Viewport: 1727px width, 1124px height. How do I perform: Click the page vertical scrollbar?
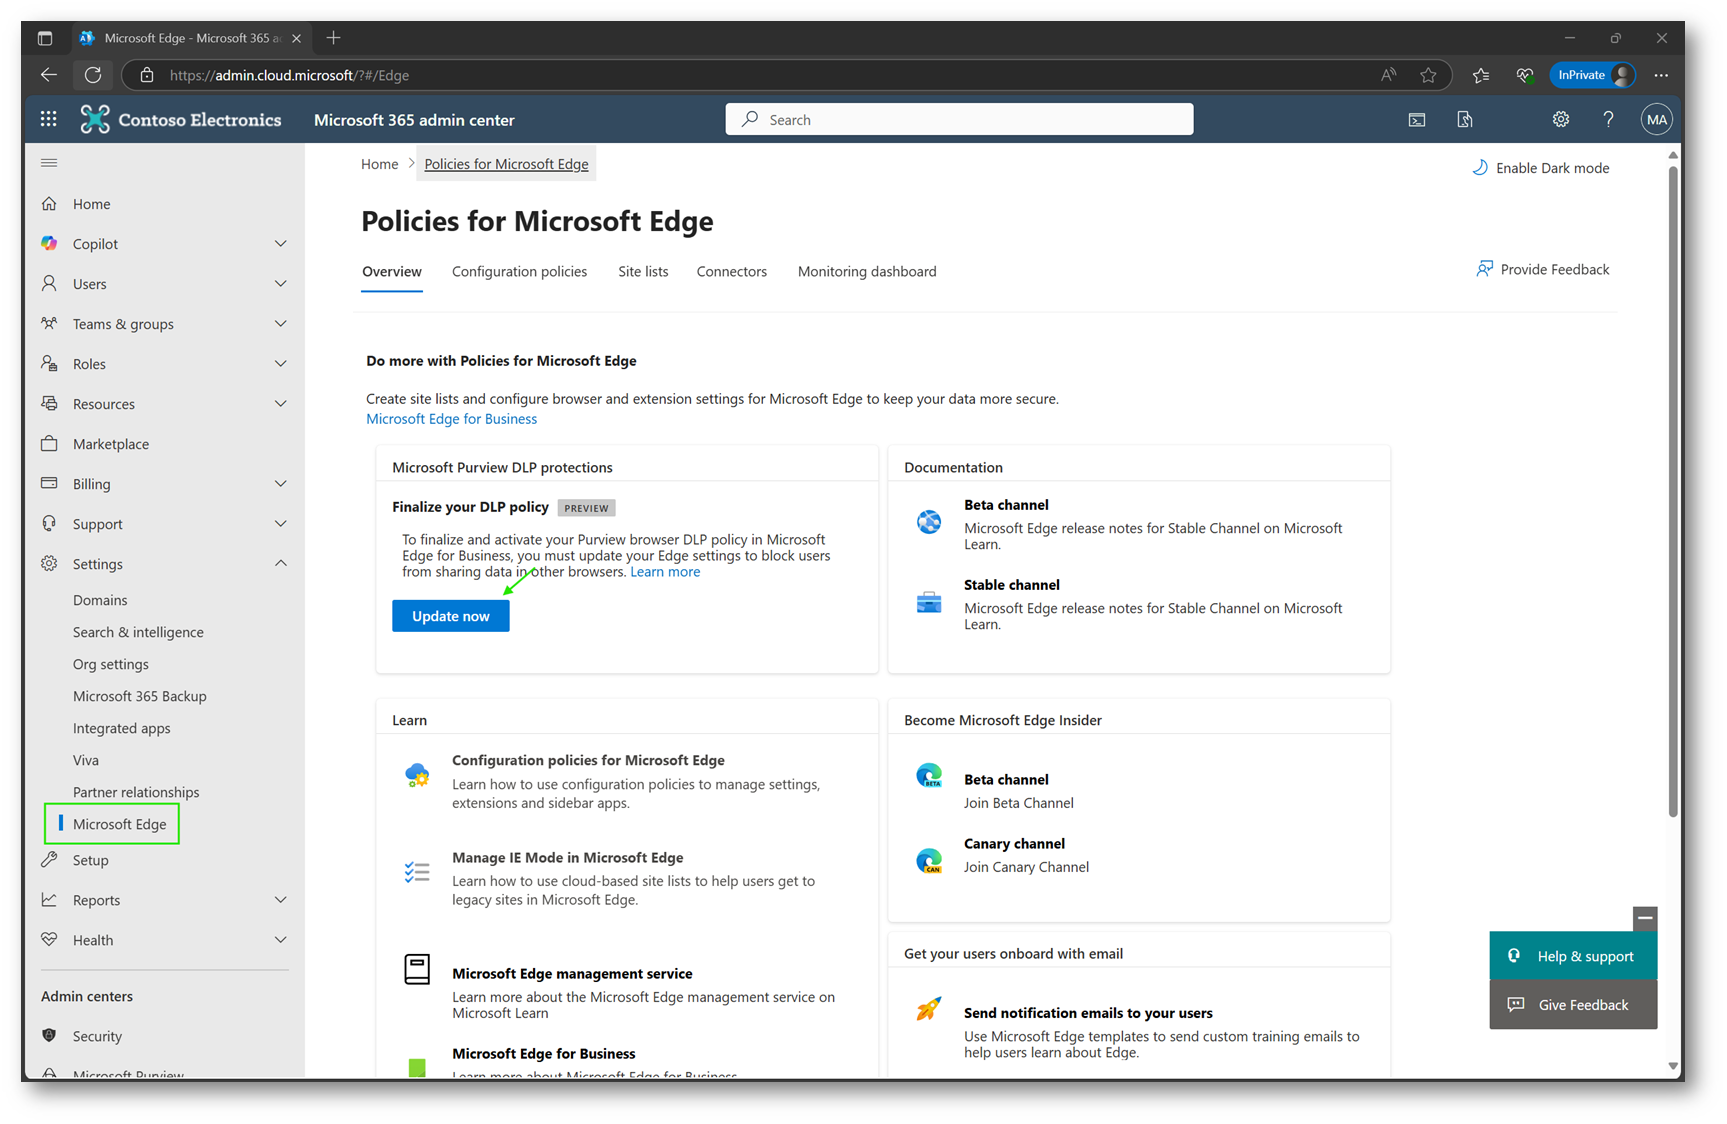point(1673,490)
